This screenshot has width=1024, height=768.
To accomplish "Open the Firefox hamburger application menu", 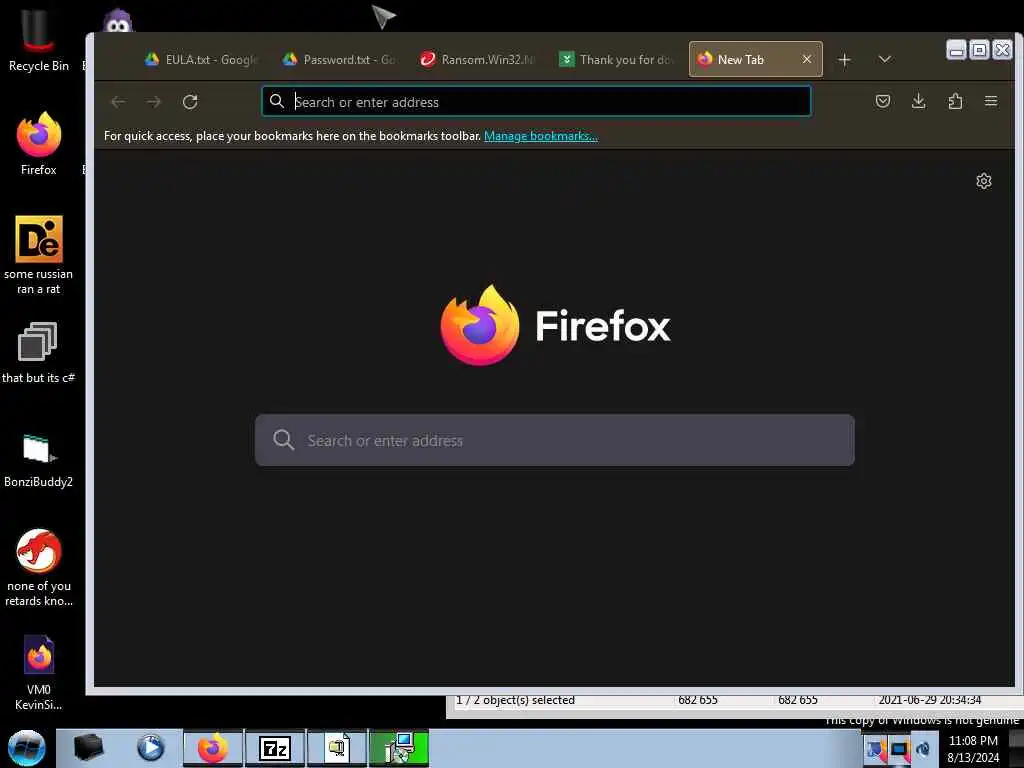I will (991, 101).
